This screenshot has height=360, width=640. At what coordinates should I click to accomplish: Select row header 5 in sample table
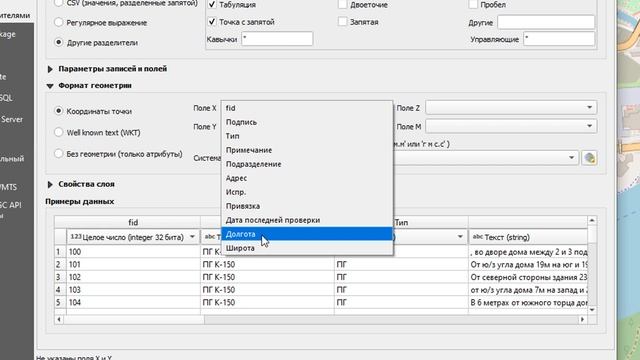tap(60, 302)
